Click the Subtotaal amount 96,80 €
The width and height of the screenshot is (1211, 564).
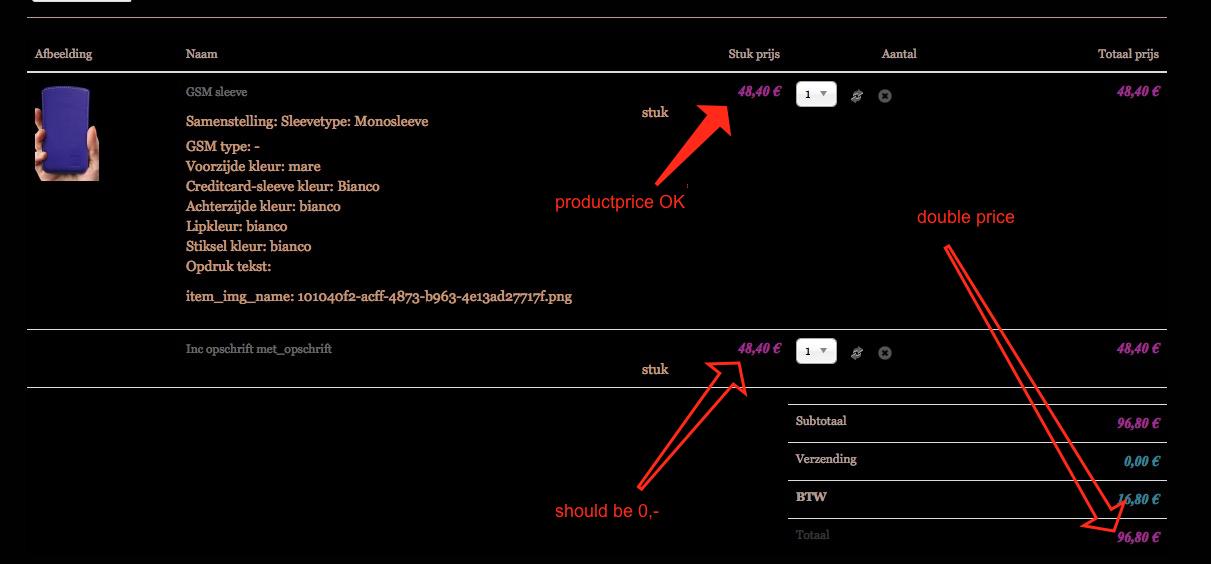tap(1138, 423)
